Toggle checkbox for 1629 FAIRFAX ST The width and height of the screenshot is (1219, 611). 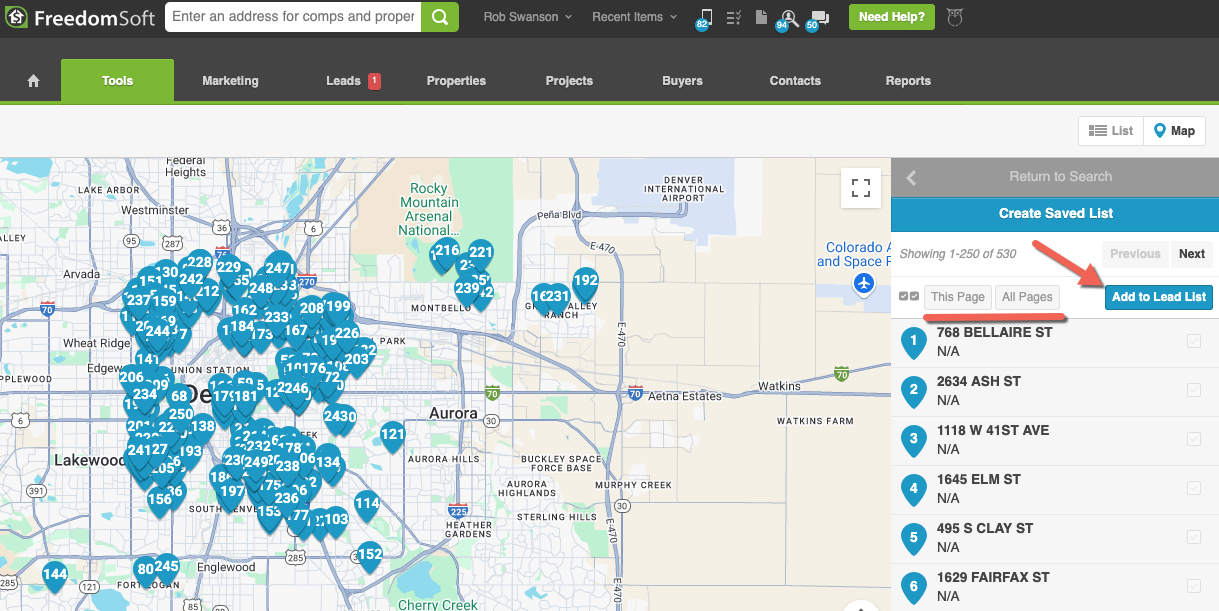[x=1194, y=586]
